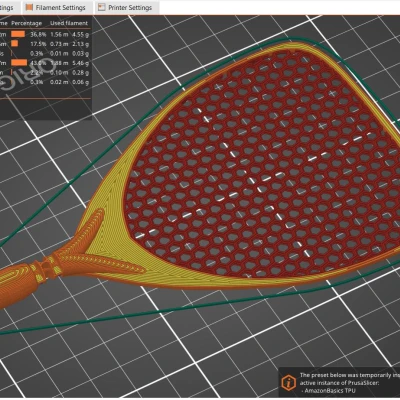
Task: Select the 36.8% percentage value
Action: click(x=38, y=34)
